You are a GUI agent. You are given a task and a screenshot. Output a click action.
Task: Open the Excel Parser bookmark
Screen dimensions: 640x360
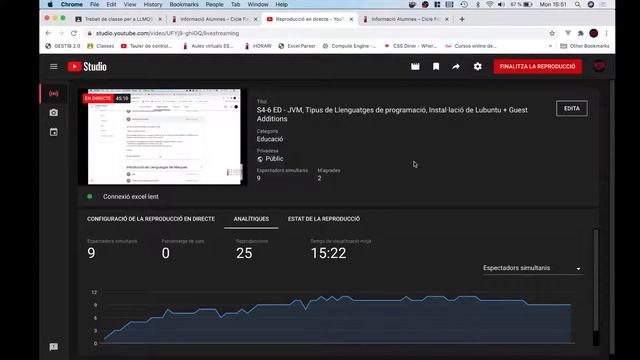coord(297,46)
